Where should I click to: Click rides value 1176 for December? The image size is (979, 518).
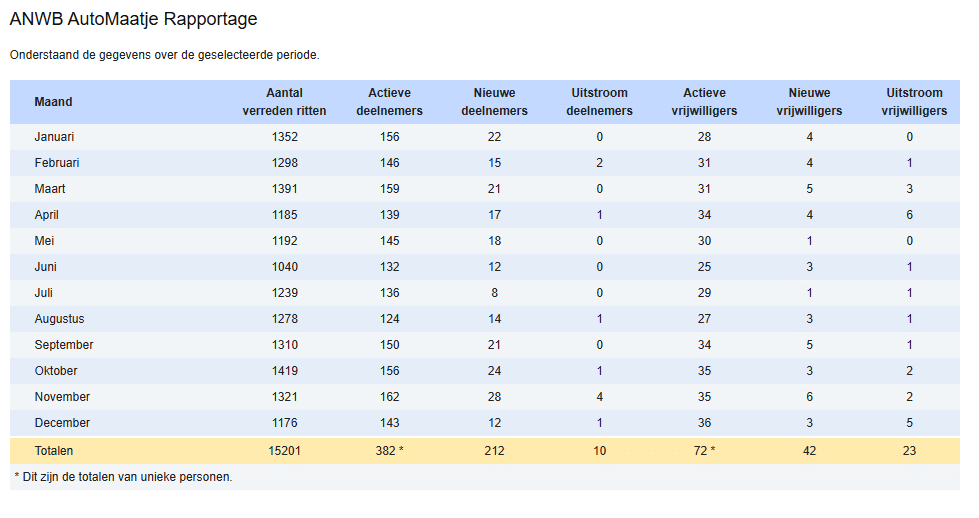[x=285, y=423]
